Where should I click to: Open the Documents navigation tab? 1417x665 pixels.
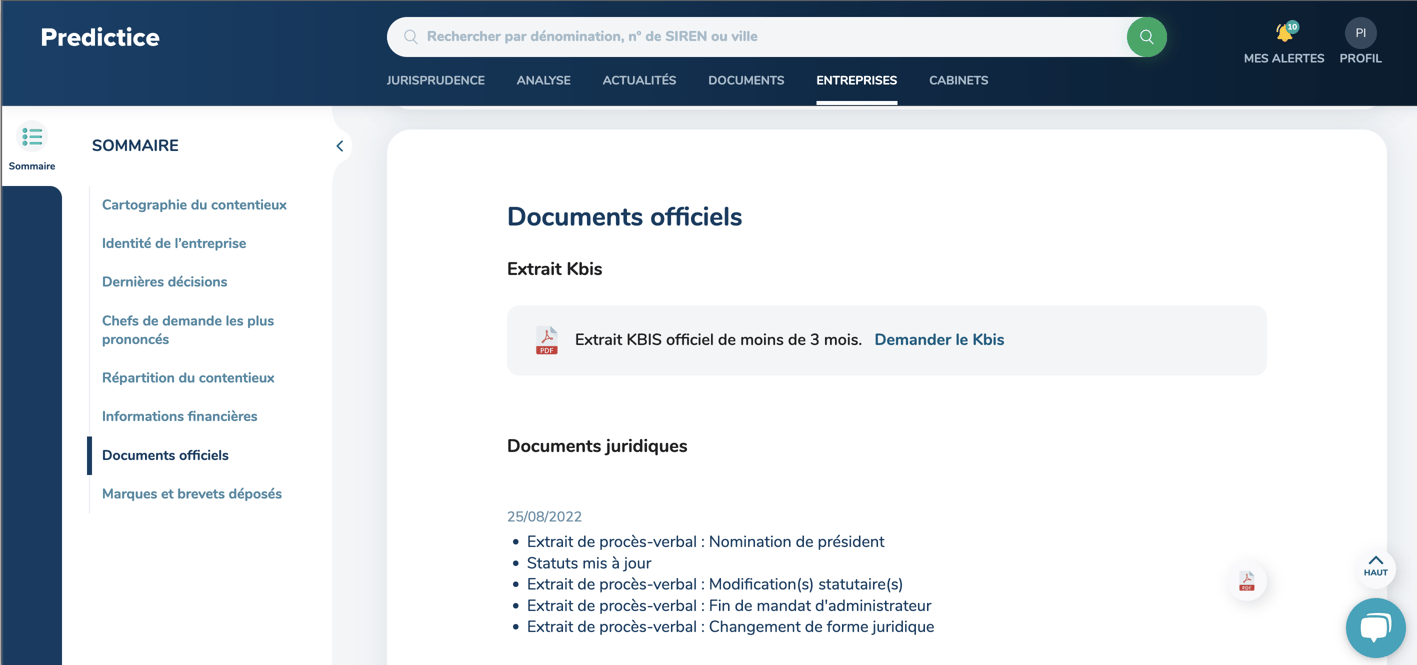point(745,80)
